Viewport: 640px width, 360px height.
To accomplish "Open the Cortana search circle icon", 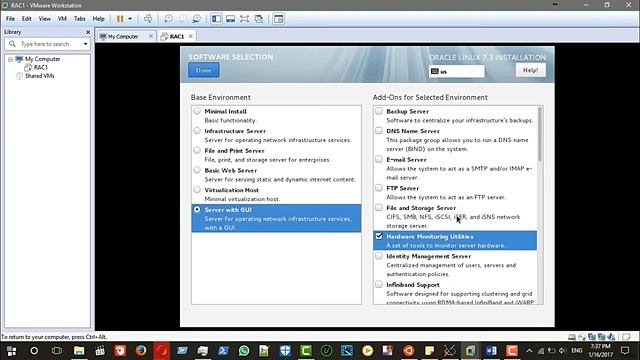I will (x=34, y=351).
